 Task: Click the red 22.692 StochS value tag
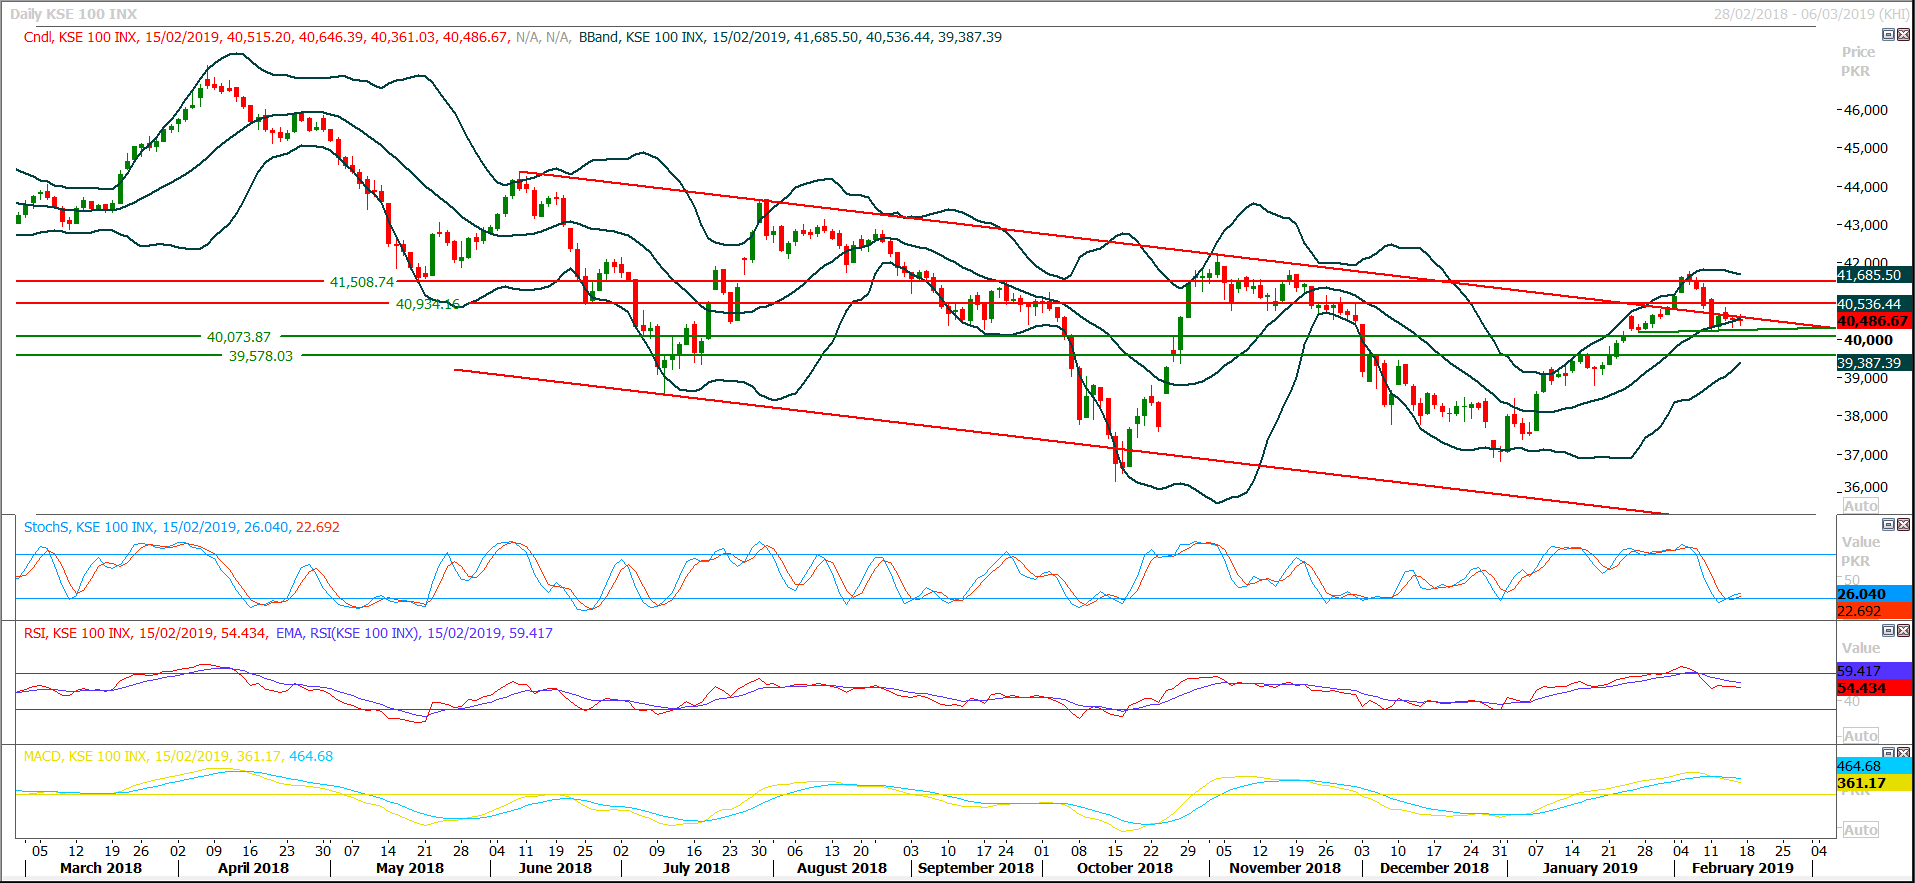pyautogui.click(x=1875, y=611)
